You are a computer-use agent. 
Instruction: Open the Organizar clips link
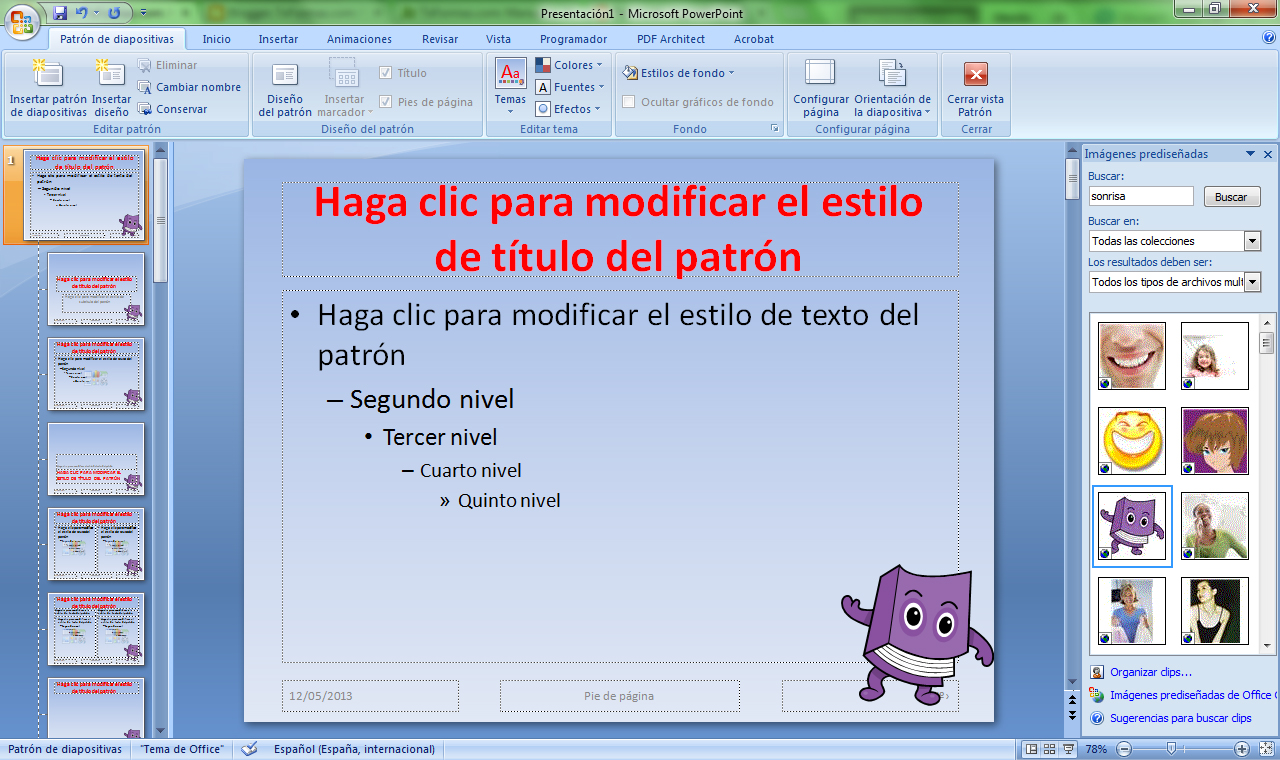click(x=1150, y=672)
